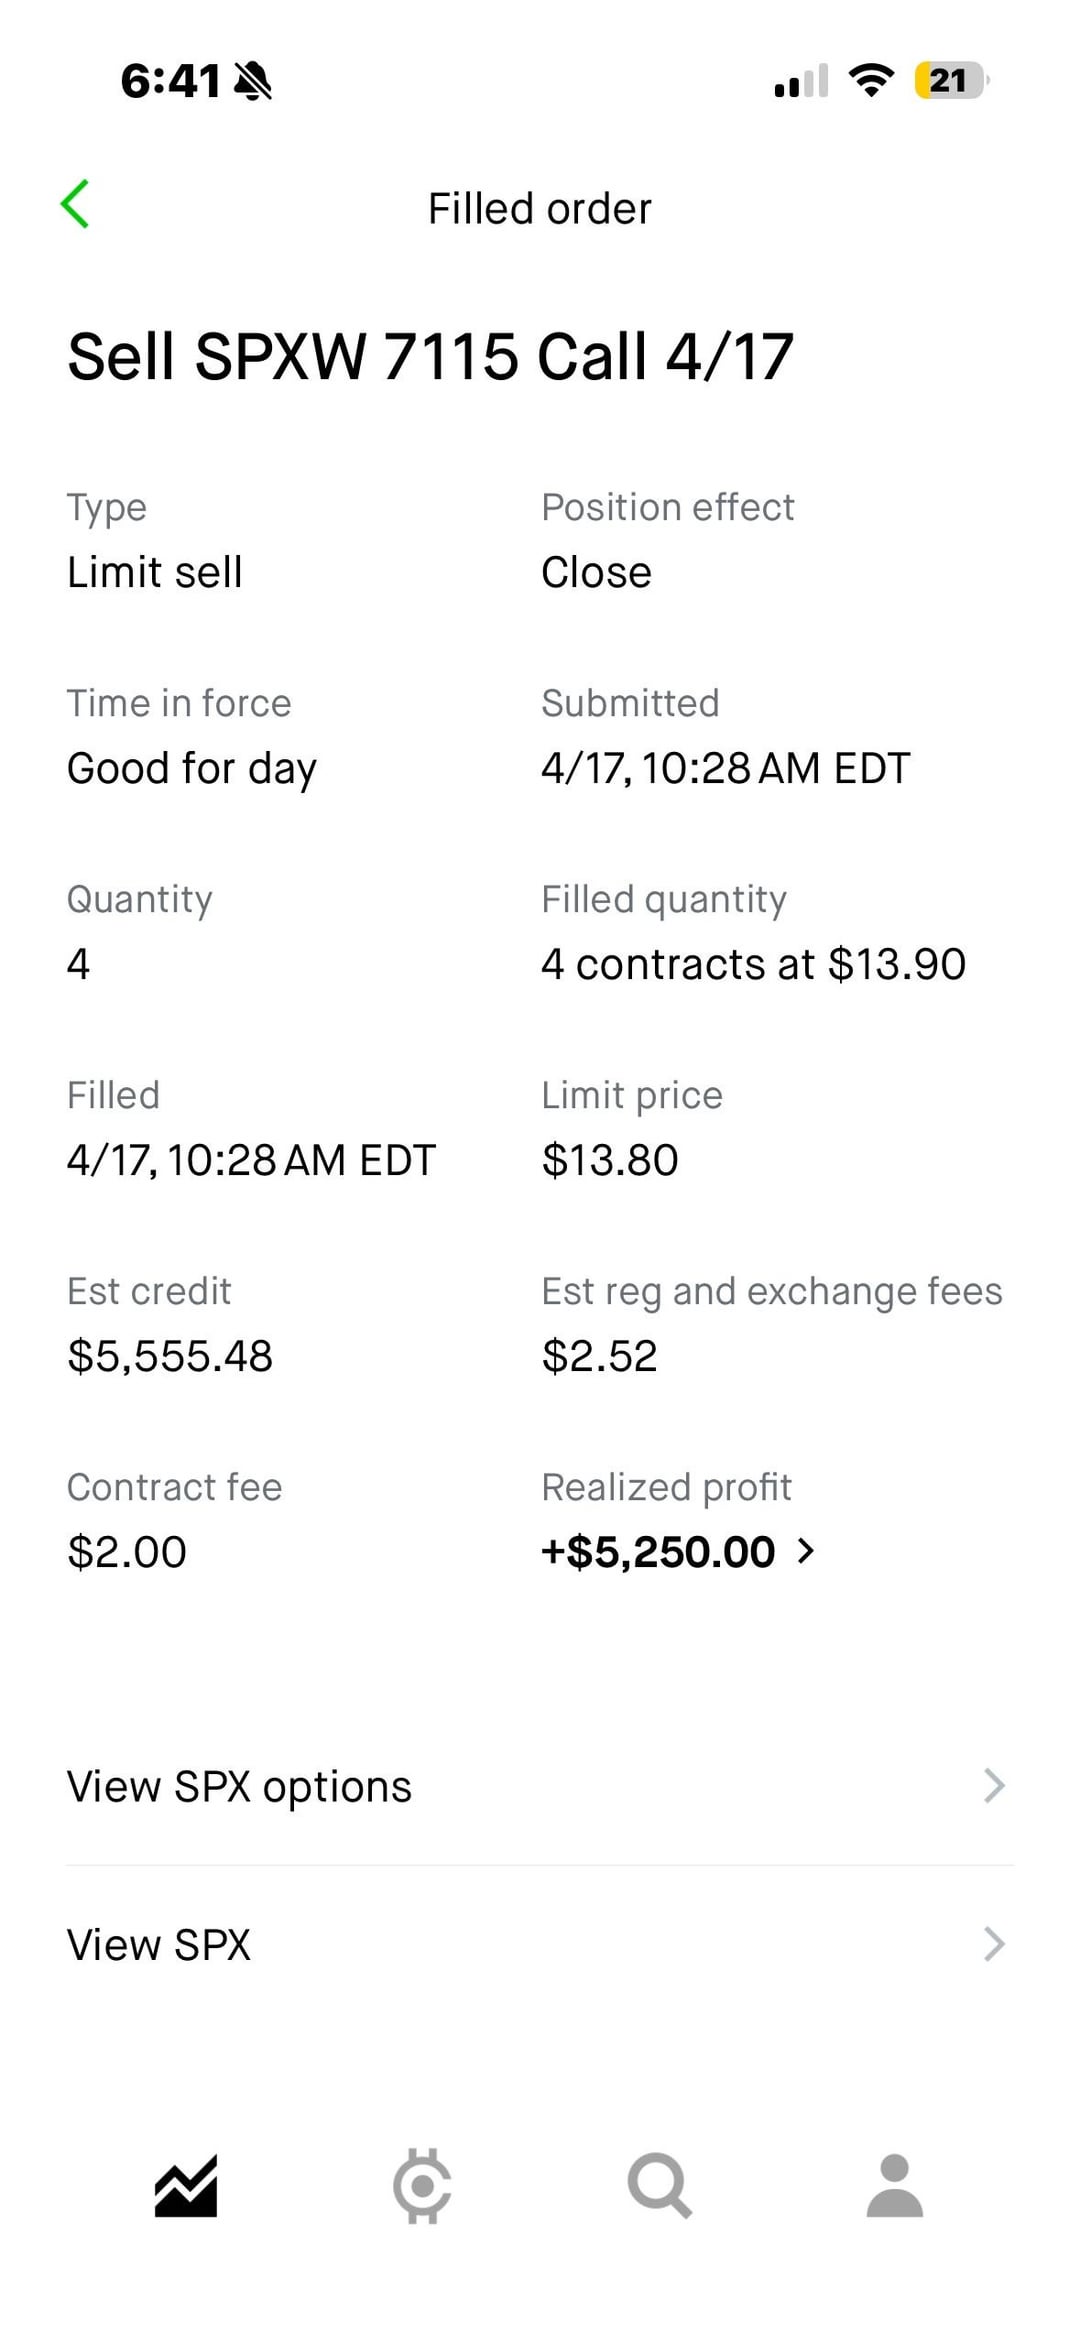Tap the cellular signal bars
The width and height of the screenshot is (1080, 2341).
pos(801,81)
